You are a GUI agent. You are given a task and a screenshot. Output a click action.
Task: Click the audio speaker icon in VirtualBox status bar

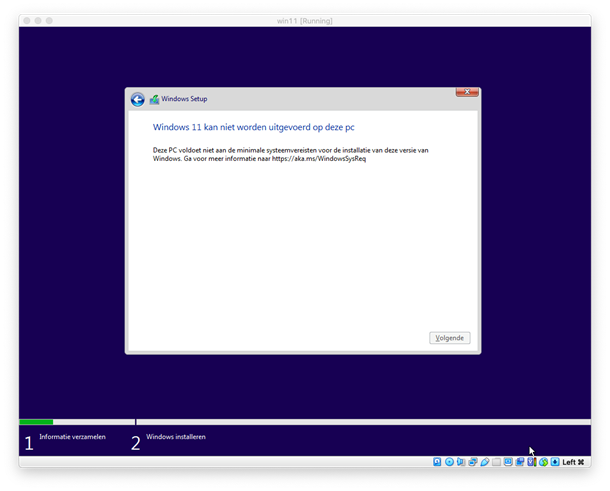coord(461,462)
